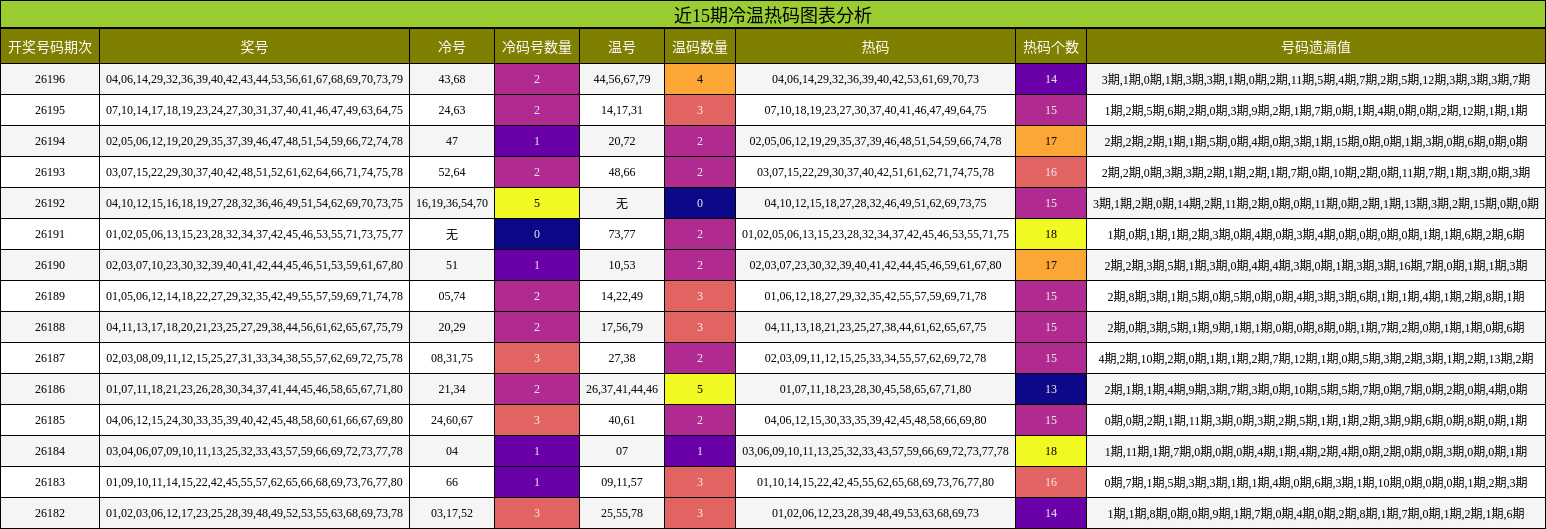Select omission values cell in row 26187
This screenshot has width=1546, height=529.
coord(1316,358)
